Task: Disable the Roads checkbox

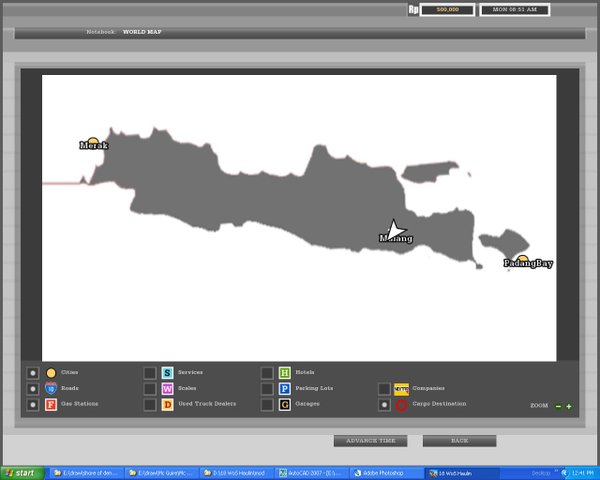Action: pyautogui.click(x=33, y=388)
